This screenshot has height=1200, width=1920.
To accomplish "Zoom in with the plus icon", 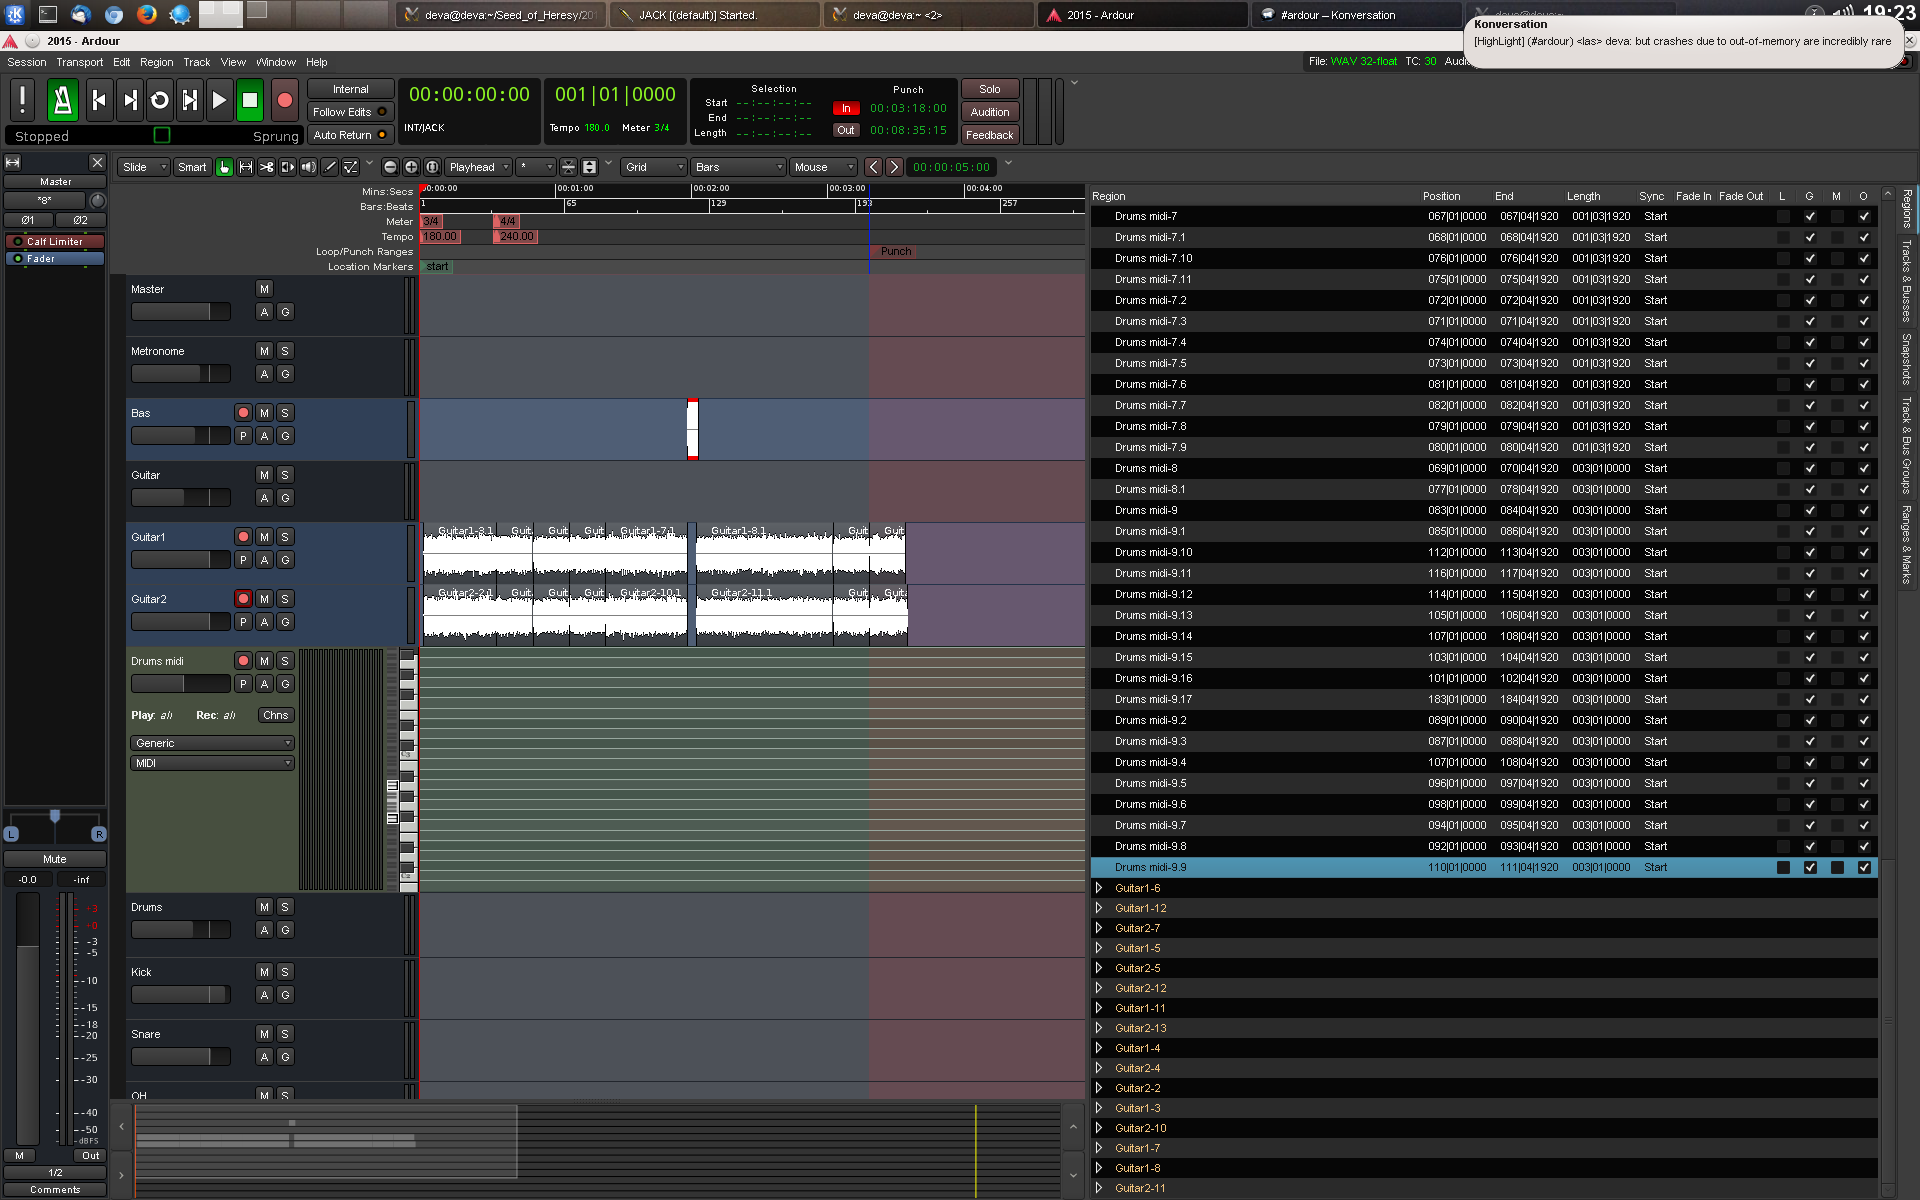I will tap(411, 167).
